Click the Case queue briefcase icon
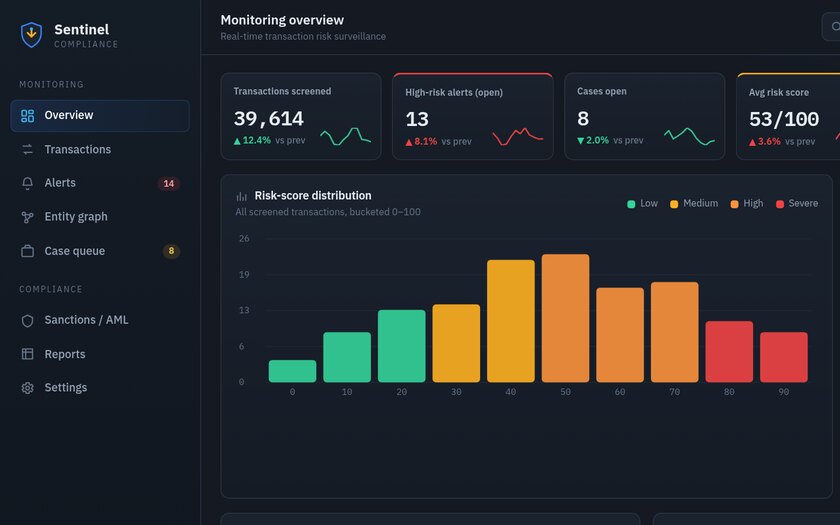 click(x=27, y=251)
